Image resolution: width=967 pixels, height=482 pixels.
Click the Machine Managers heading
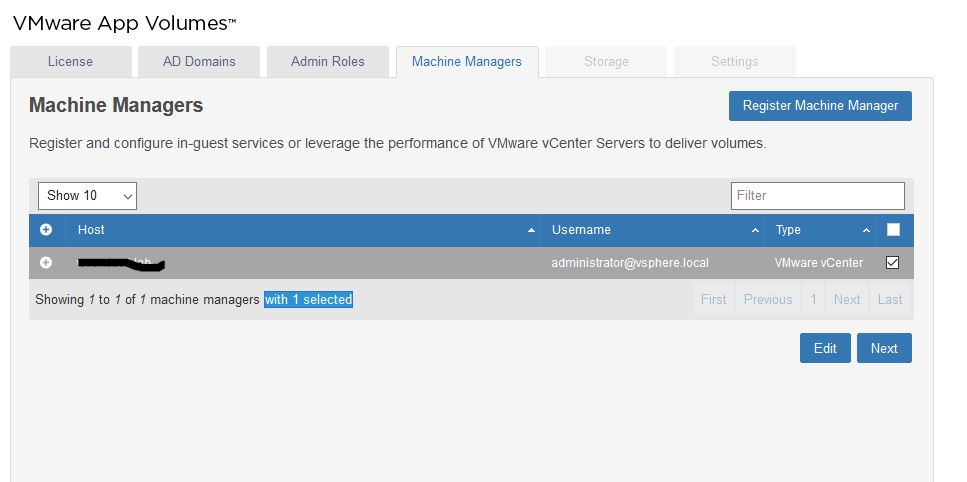coord(116,105)
